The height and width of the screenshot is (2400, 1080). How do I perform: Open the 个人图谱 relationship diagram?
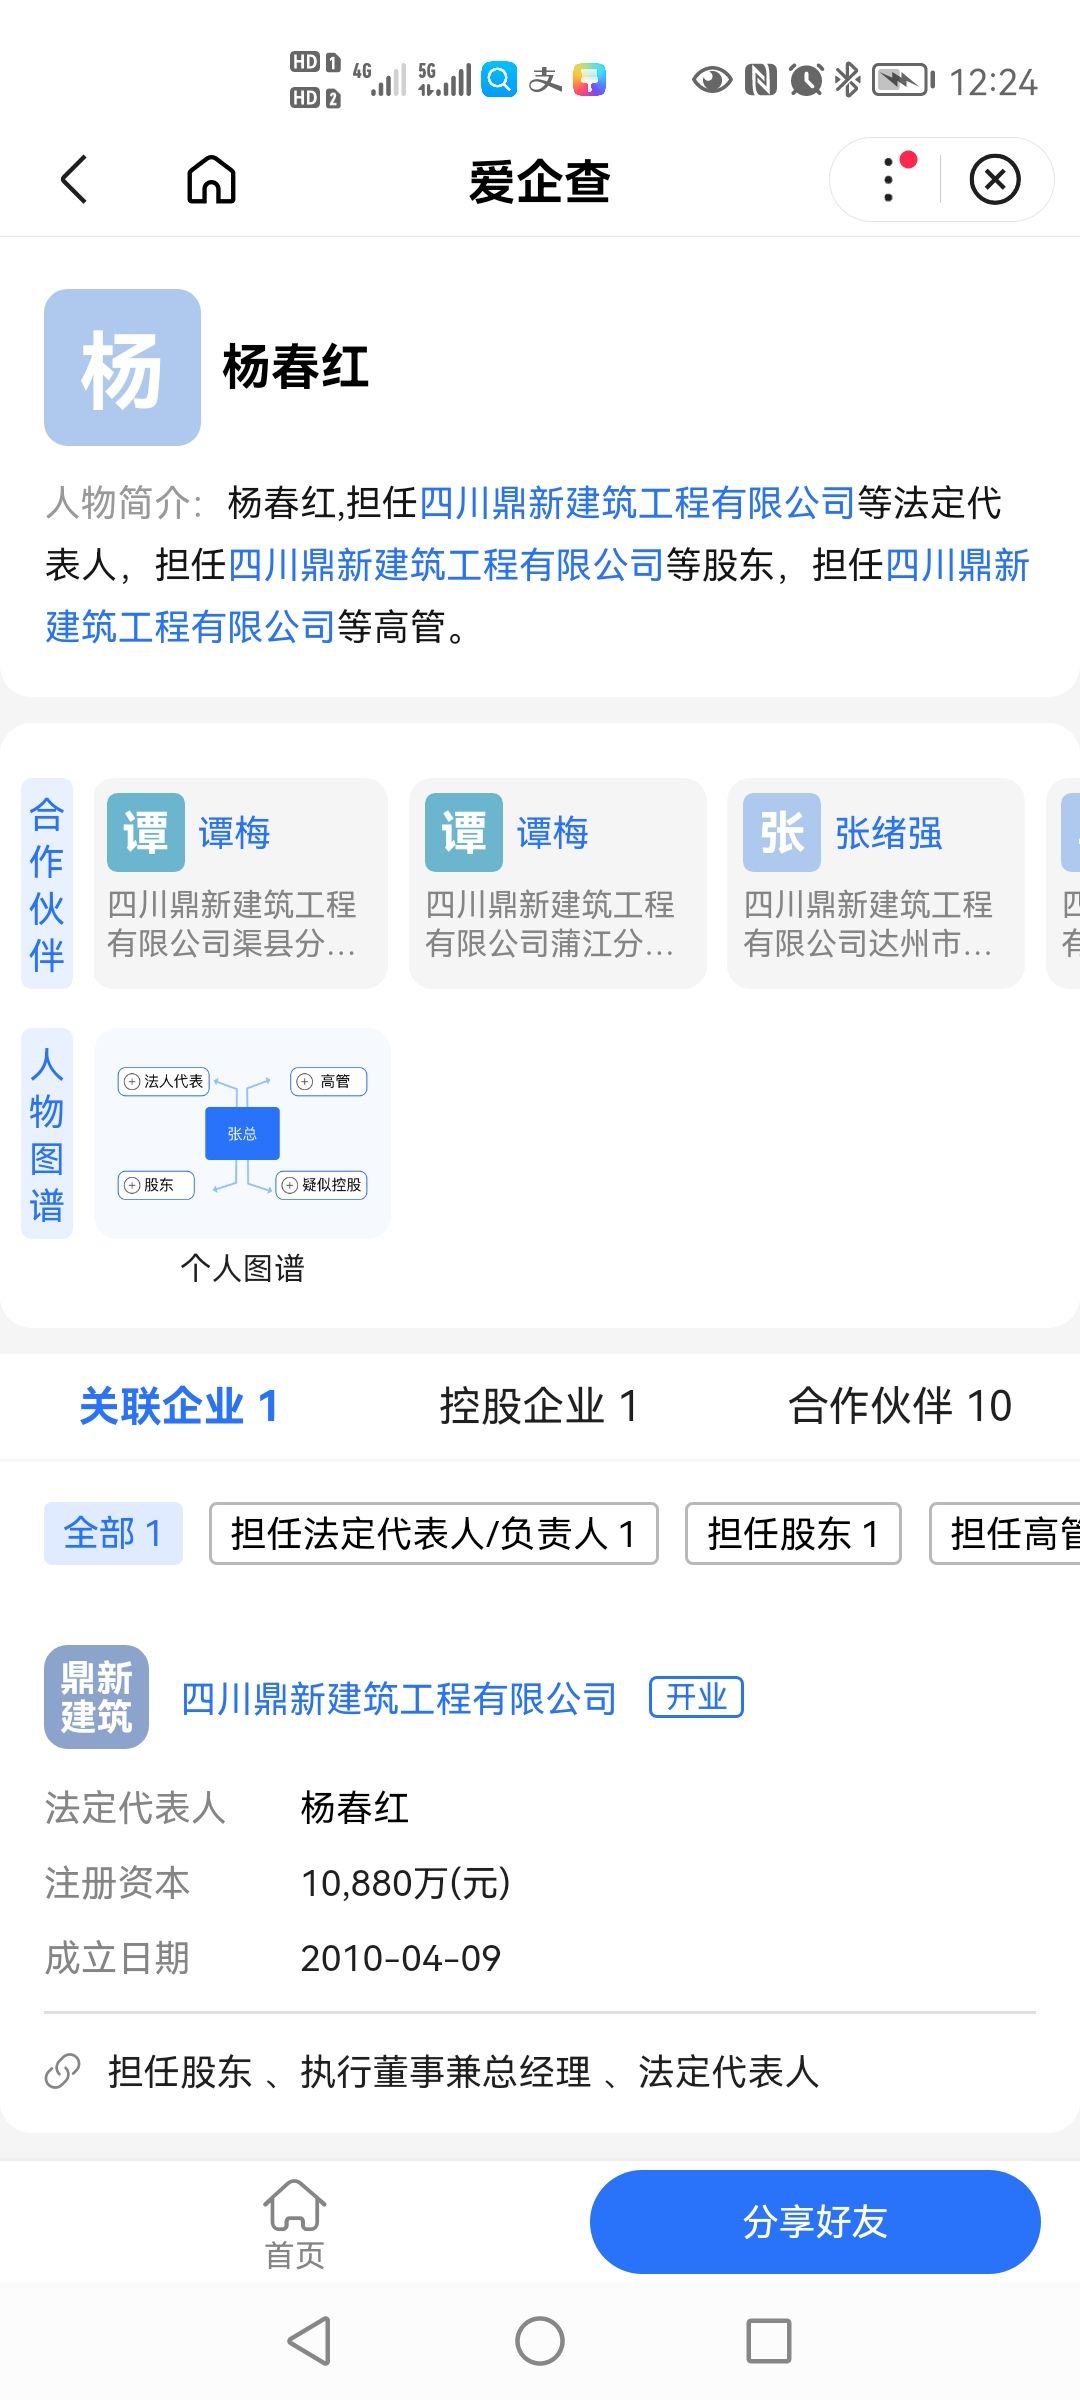click(x=242, y=1134)
